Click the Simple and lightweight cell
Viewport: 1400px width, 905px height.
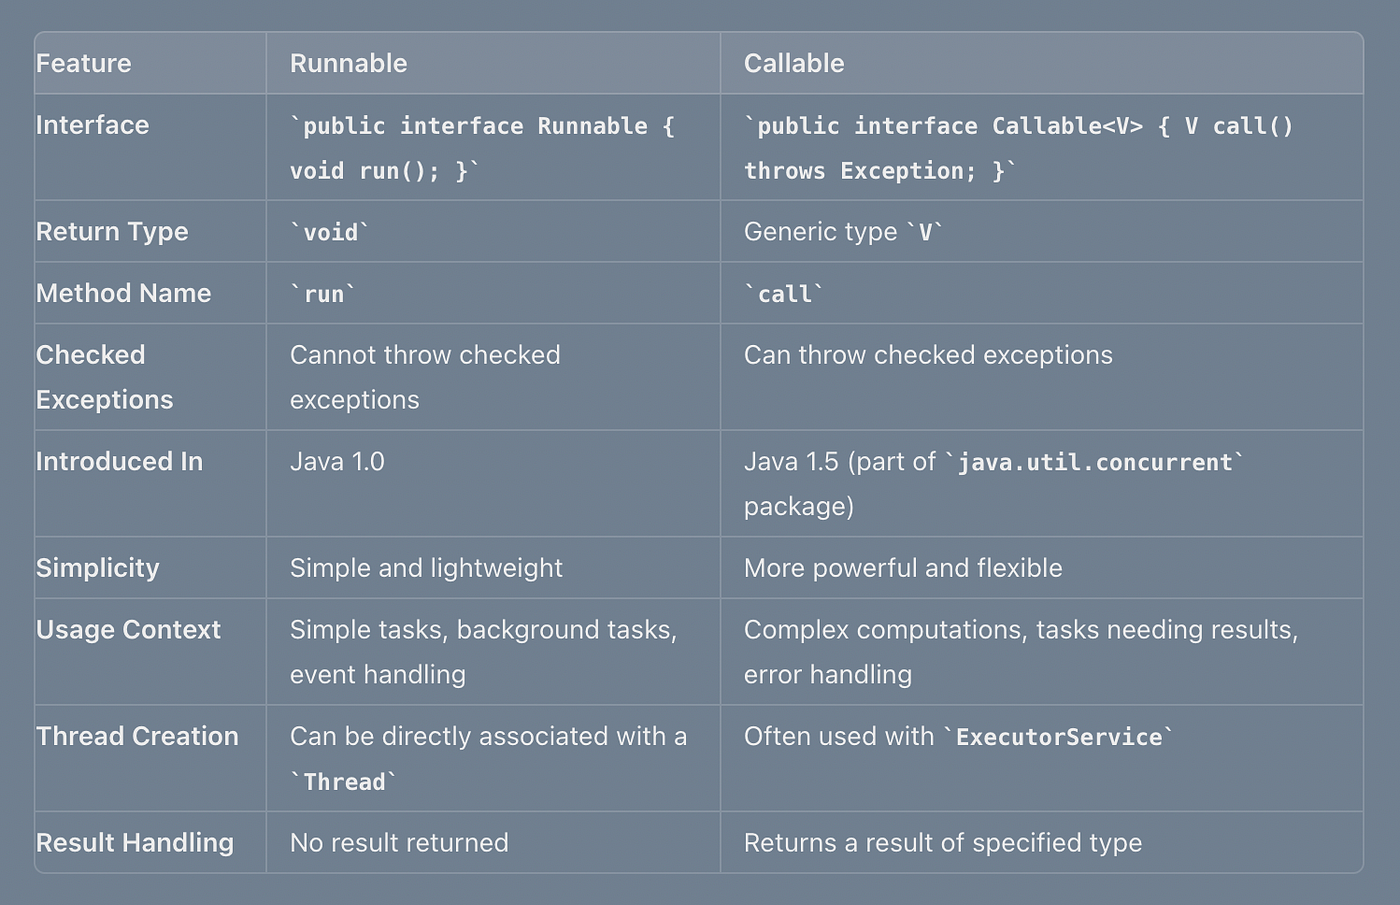[426, 567]
